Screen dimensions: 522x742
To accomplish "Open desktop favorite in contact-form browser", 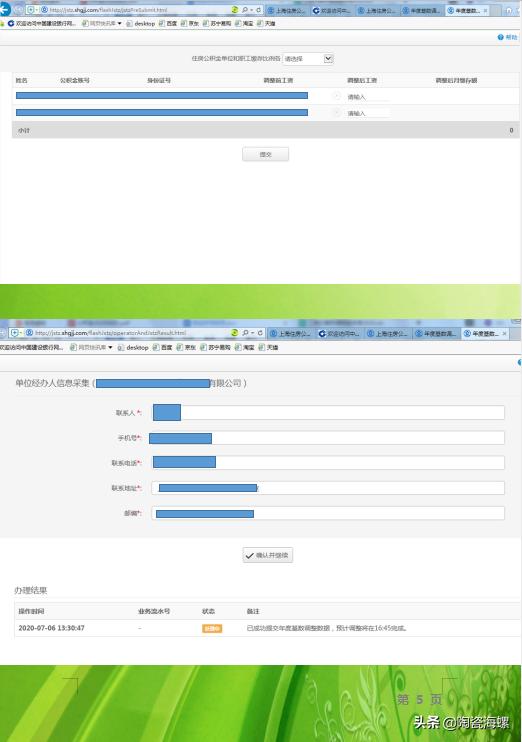I will (133, 347).
